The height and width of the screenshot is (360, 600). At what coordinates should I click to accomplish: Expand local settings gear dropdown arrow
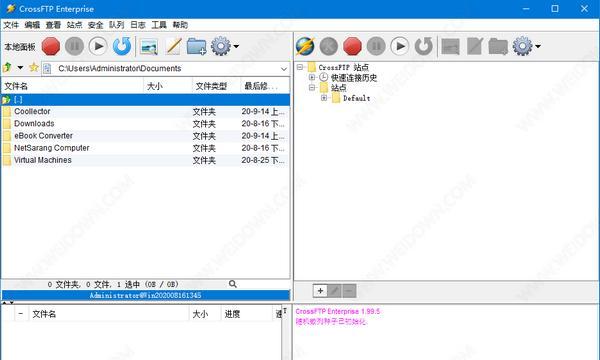tap(236, 47)
